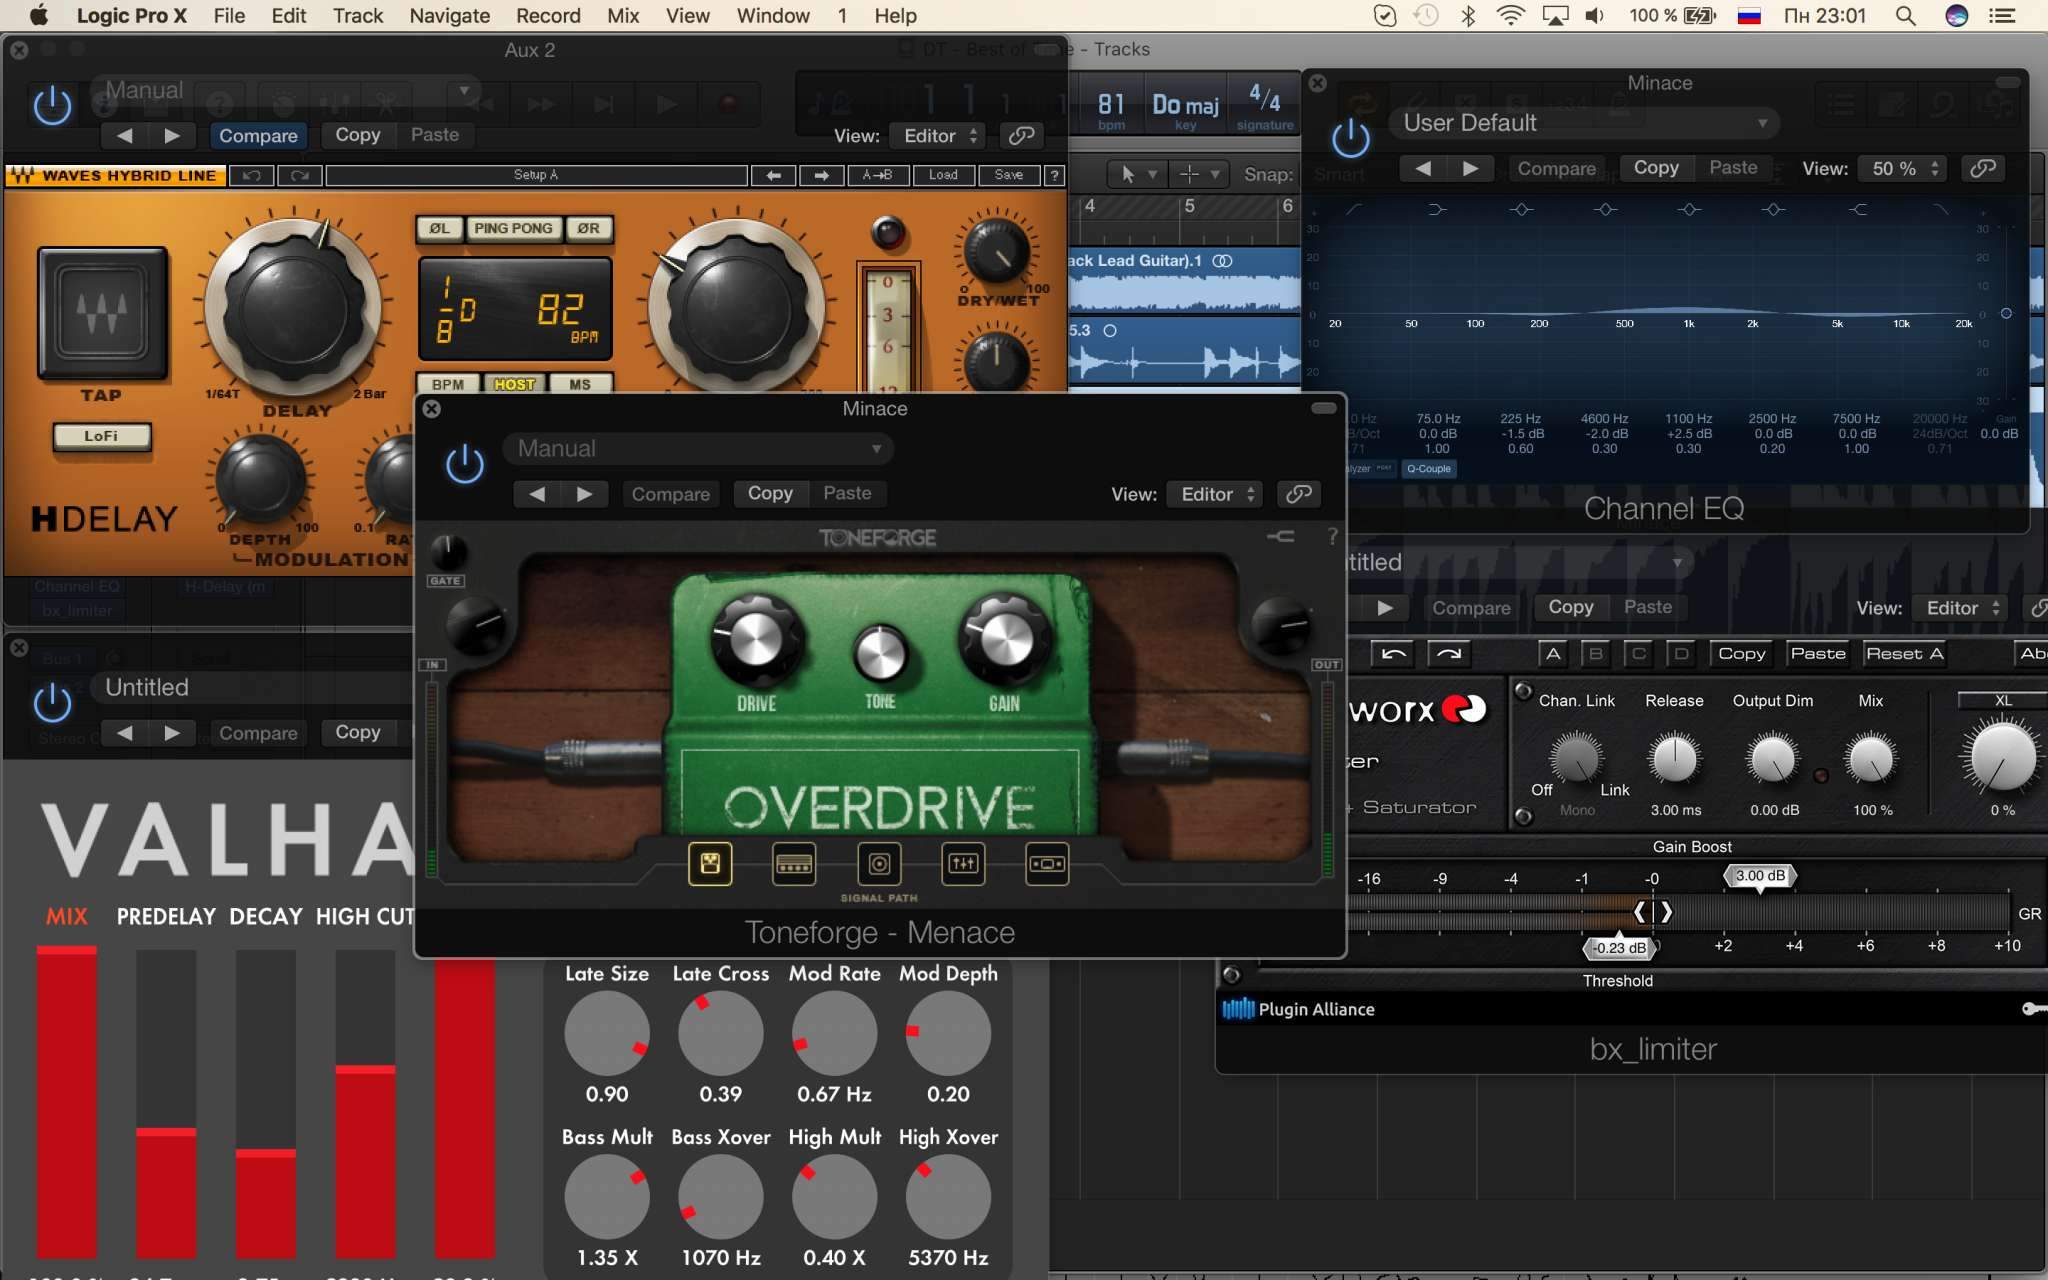Image resolution: width=2048 pixels, height=1280 pixels.
Task: Open the Toneforge View Editor dropdown
Action: tap(1215, 494)
